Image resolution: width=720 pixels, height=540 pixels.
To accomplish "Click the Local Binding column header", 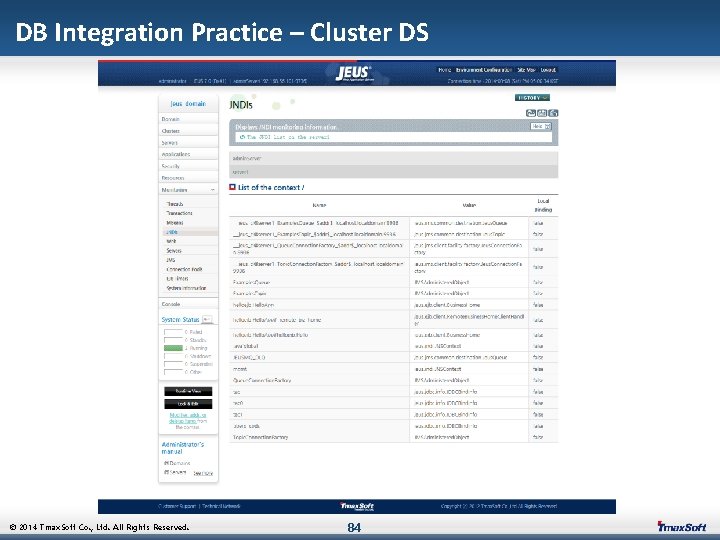I will tap(543, 205).
